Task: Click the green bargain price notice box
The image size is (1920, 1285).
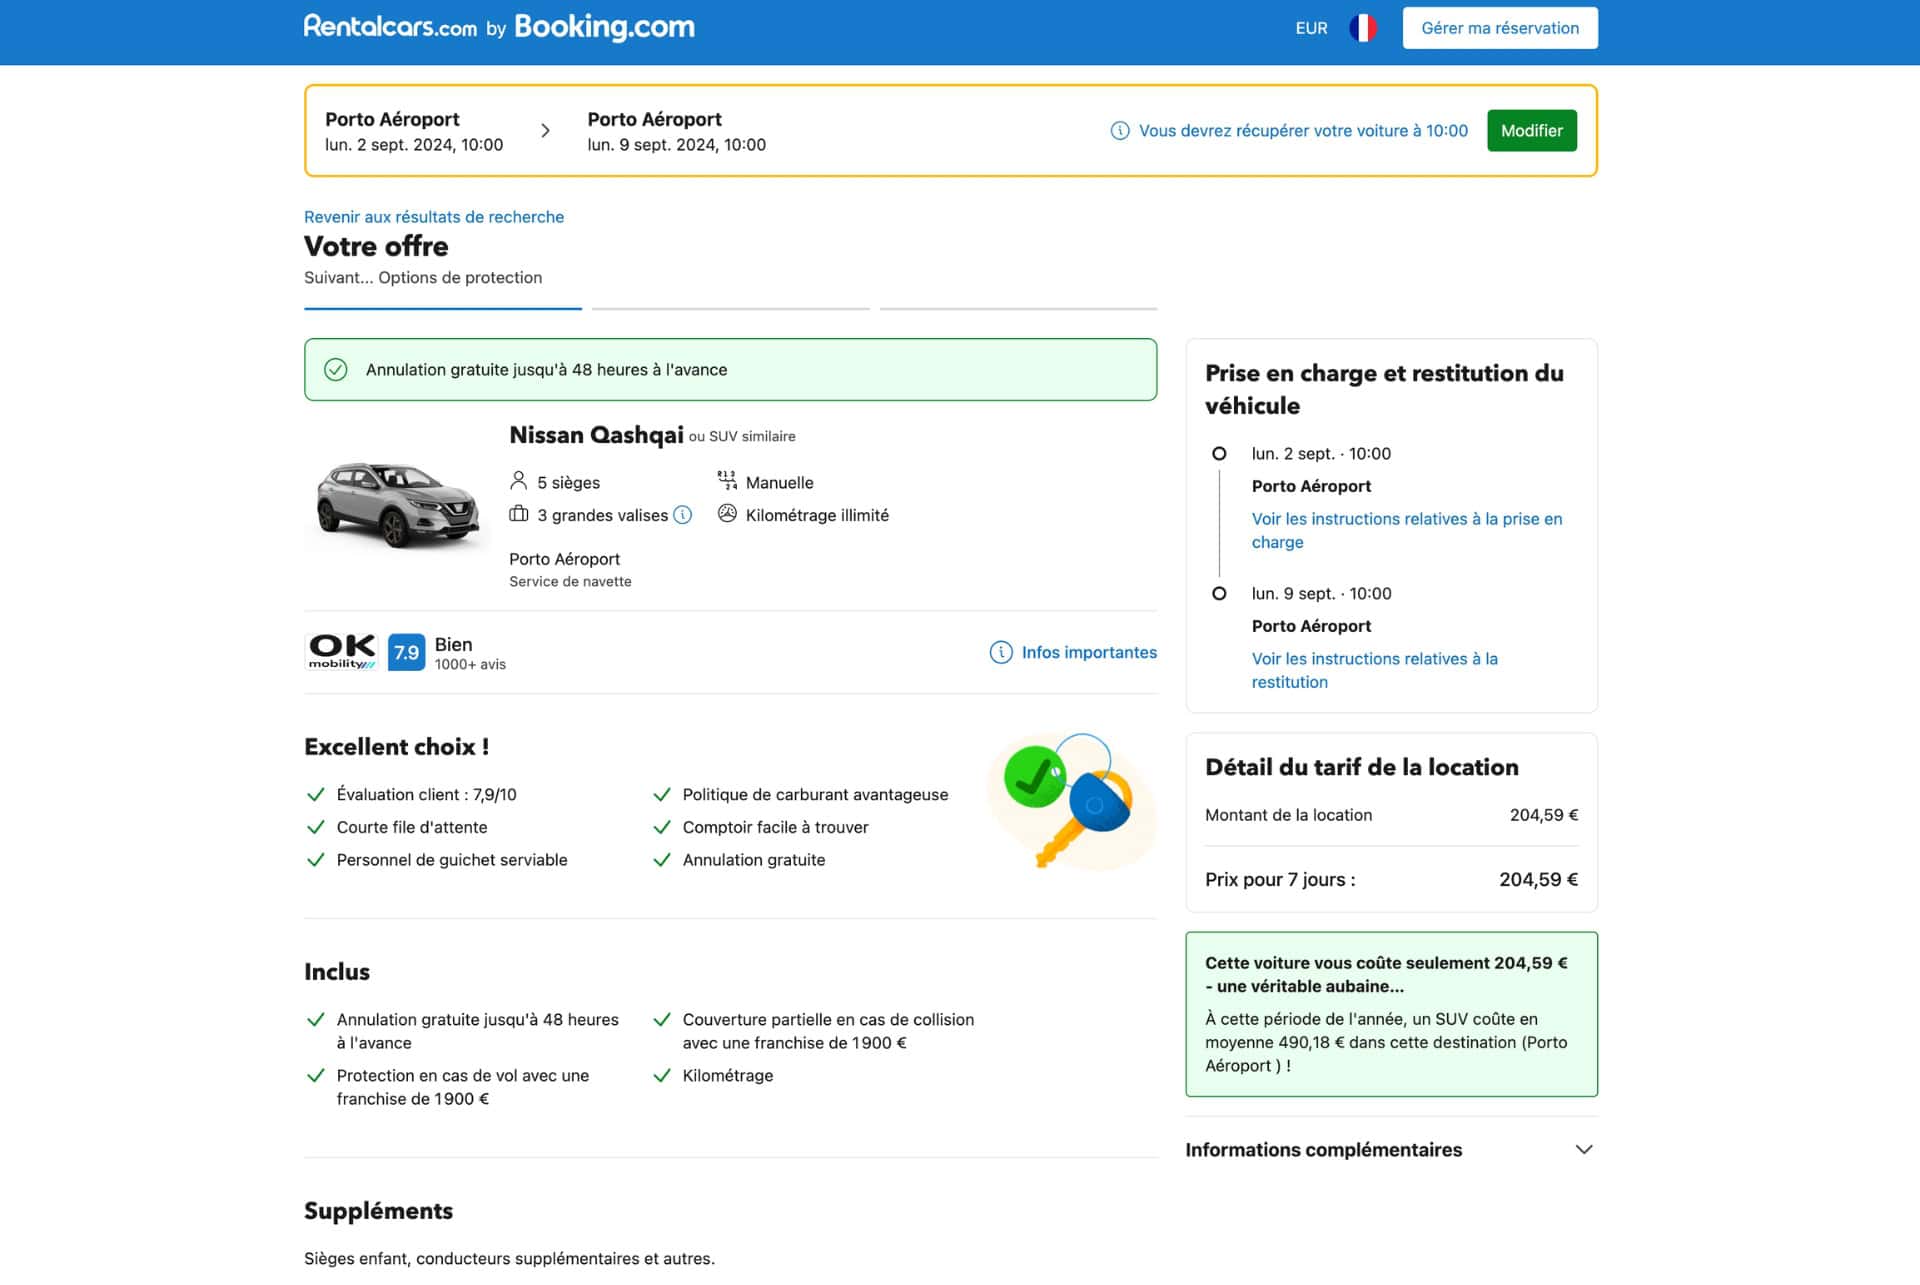Action: click(1391, 1015)
